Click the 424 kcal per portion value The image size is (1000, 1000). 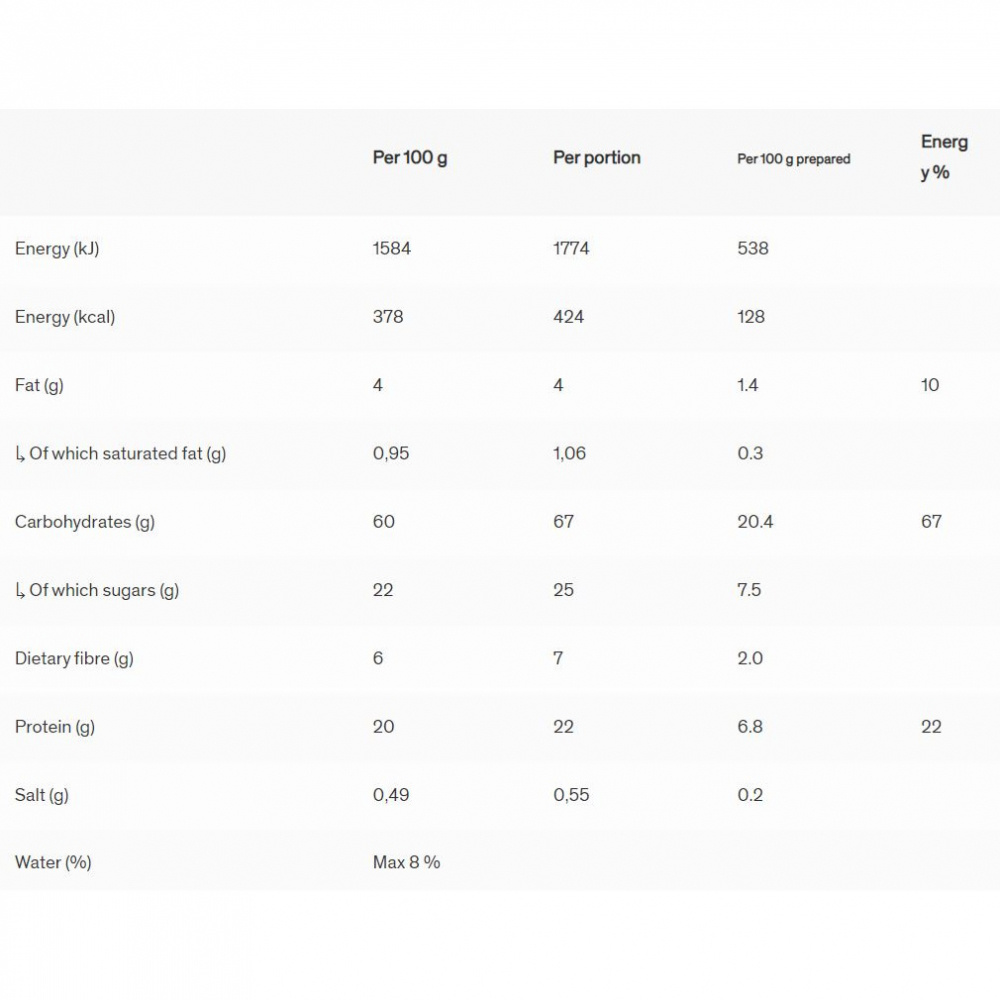pos(569,317)
